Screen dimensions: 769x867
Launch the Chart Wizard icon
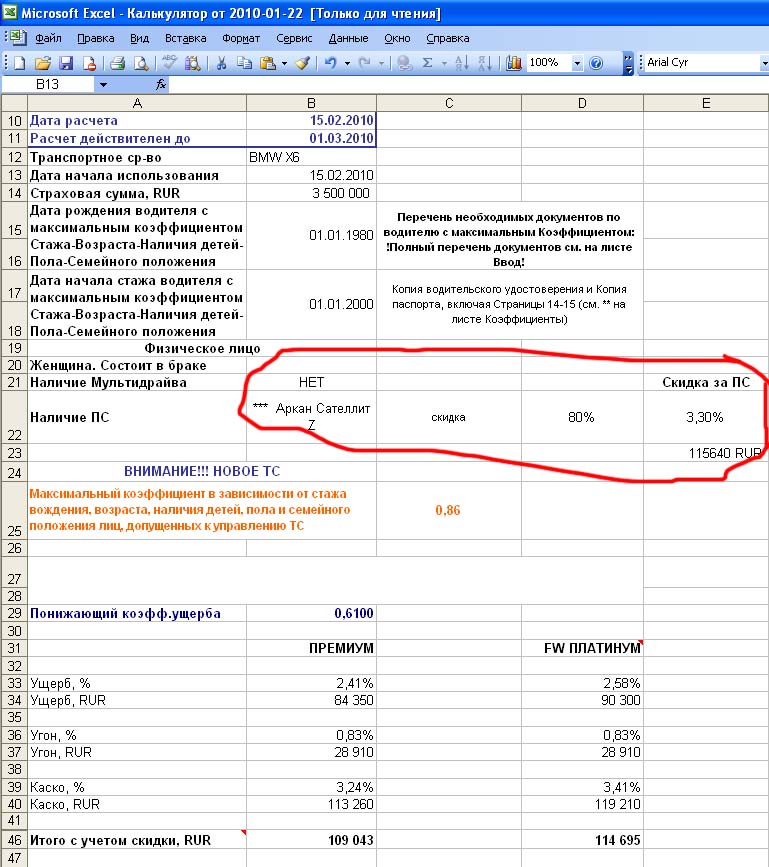tap(514, 63)
